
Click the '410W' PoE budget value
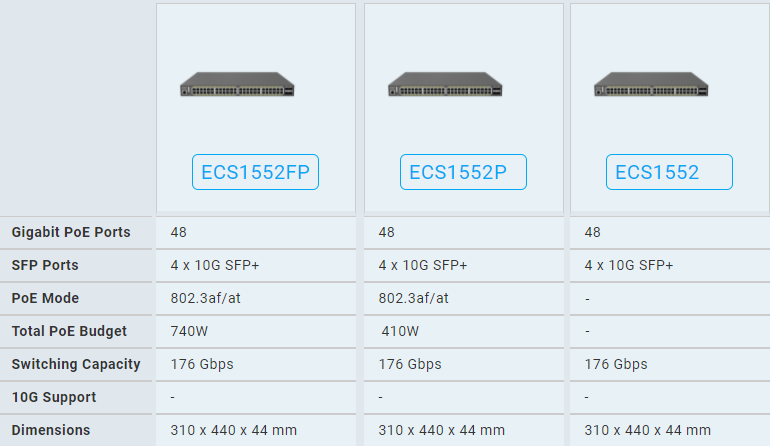pos(400,331)
